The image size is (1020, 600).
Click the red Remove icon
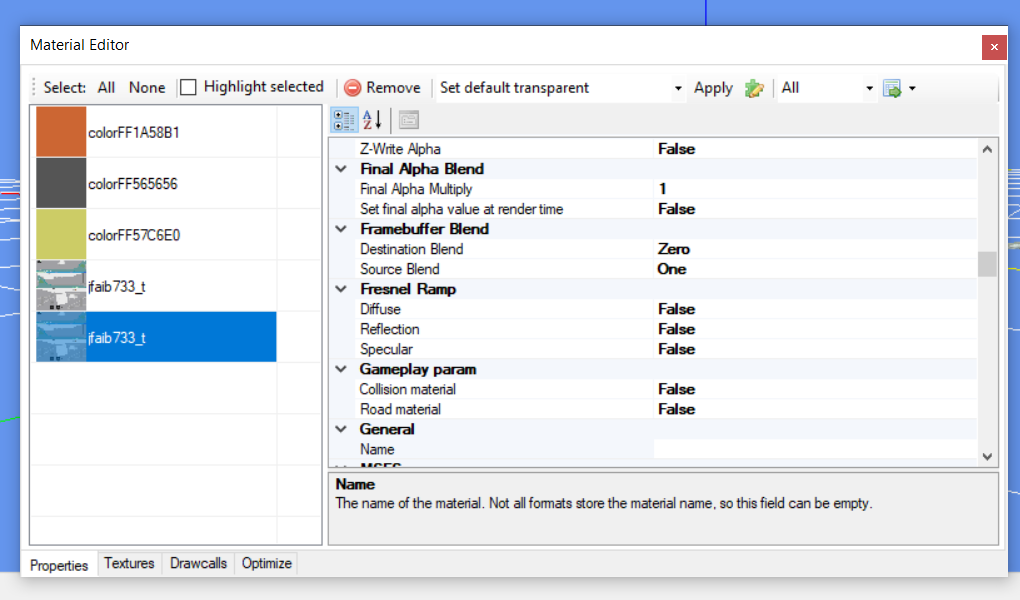pyautogui.click(x=352, y=88)
